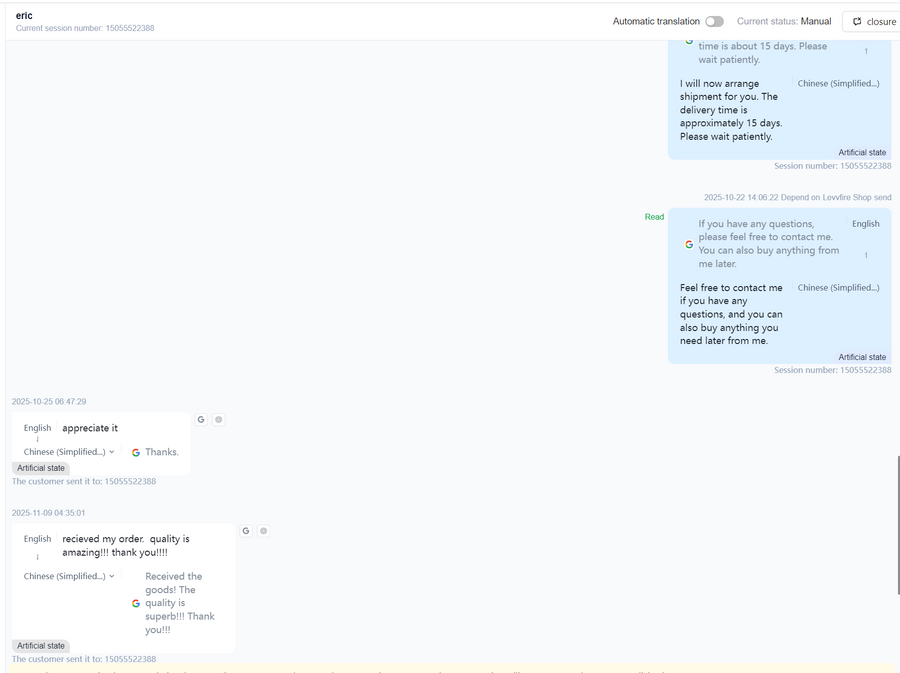Click 'English' source label of 'appreciate it' message
The width and height of the screenshot is (900, 673).
coord(37,428)
